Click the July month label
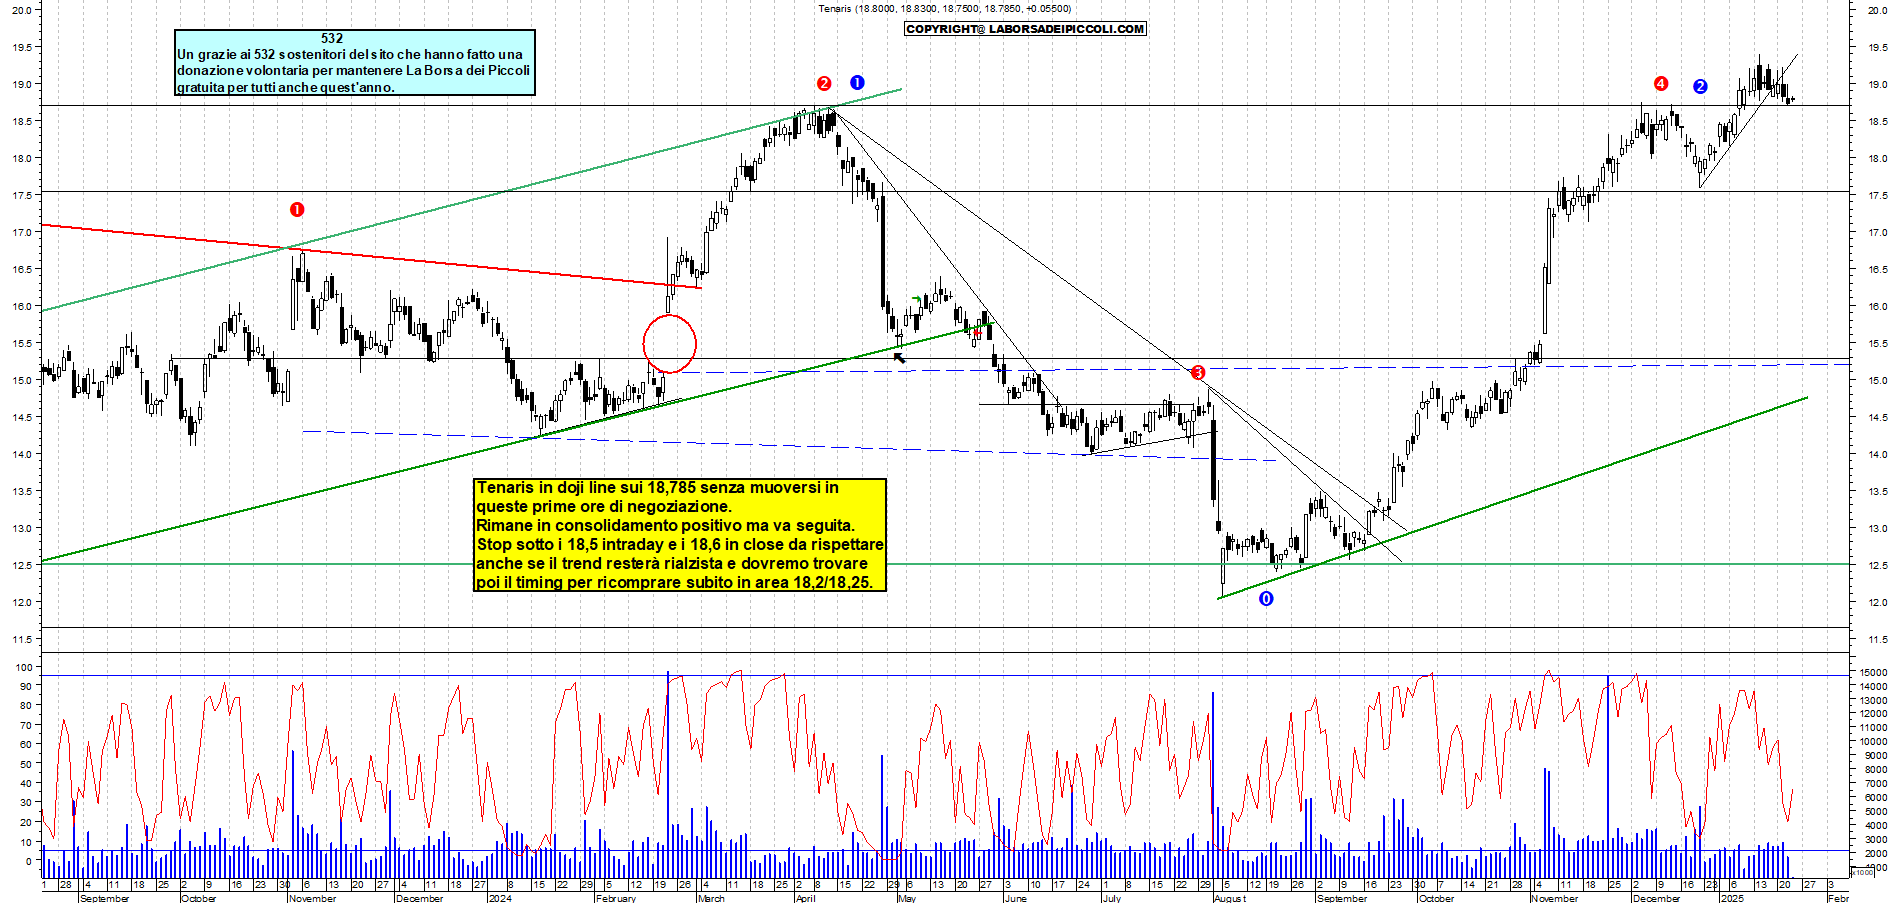Screen dimensions: 1890x903 1111,898
